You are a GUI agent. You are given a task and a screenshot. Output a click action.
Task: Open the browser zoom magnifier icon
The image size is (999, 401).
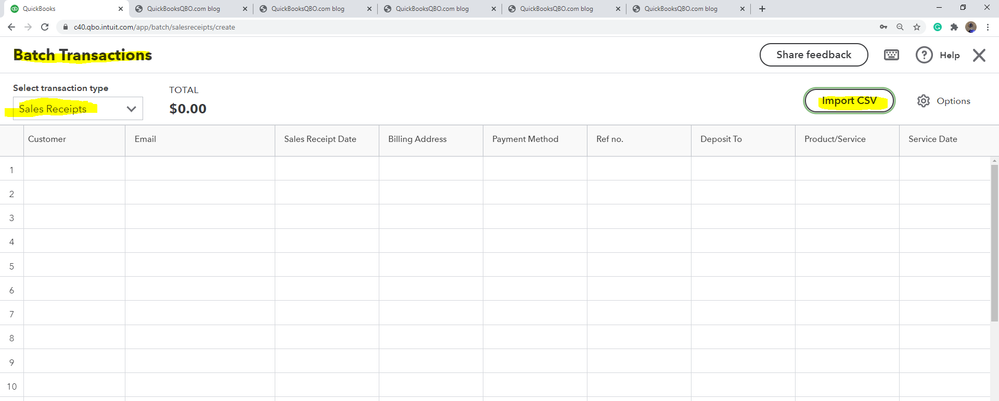pos(900,27)
